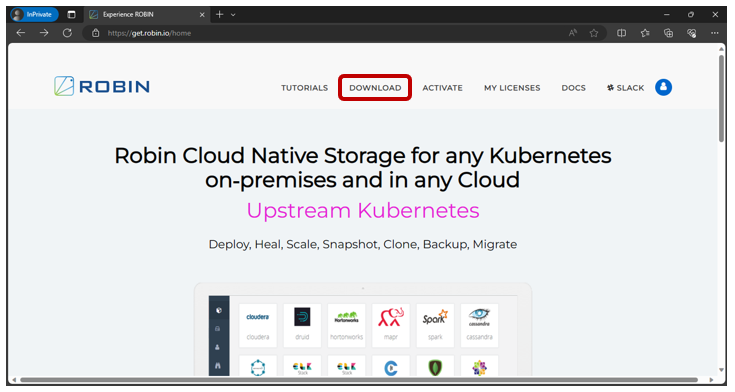The image size is (735, 392).
Task: Open the tab actions menu icon
Action: [x=71, y=15]
